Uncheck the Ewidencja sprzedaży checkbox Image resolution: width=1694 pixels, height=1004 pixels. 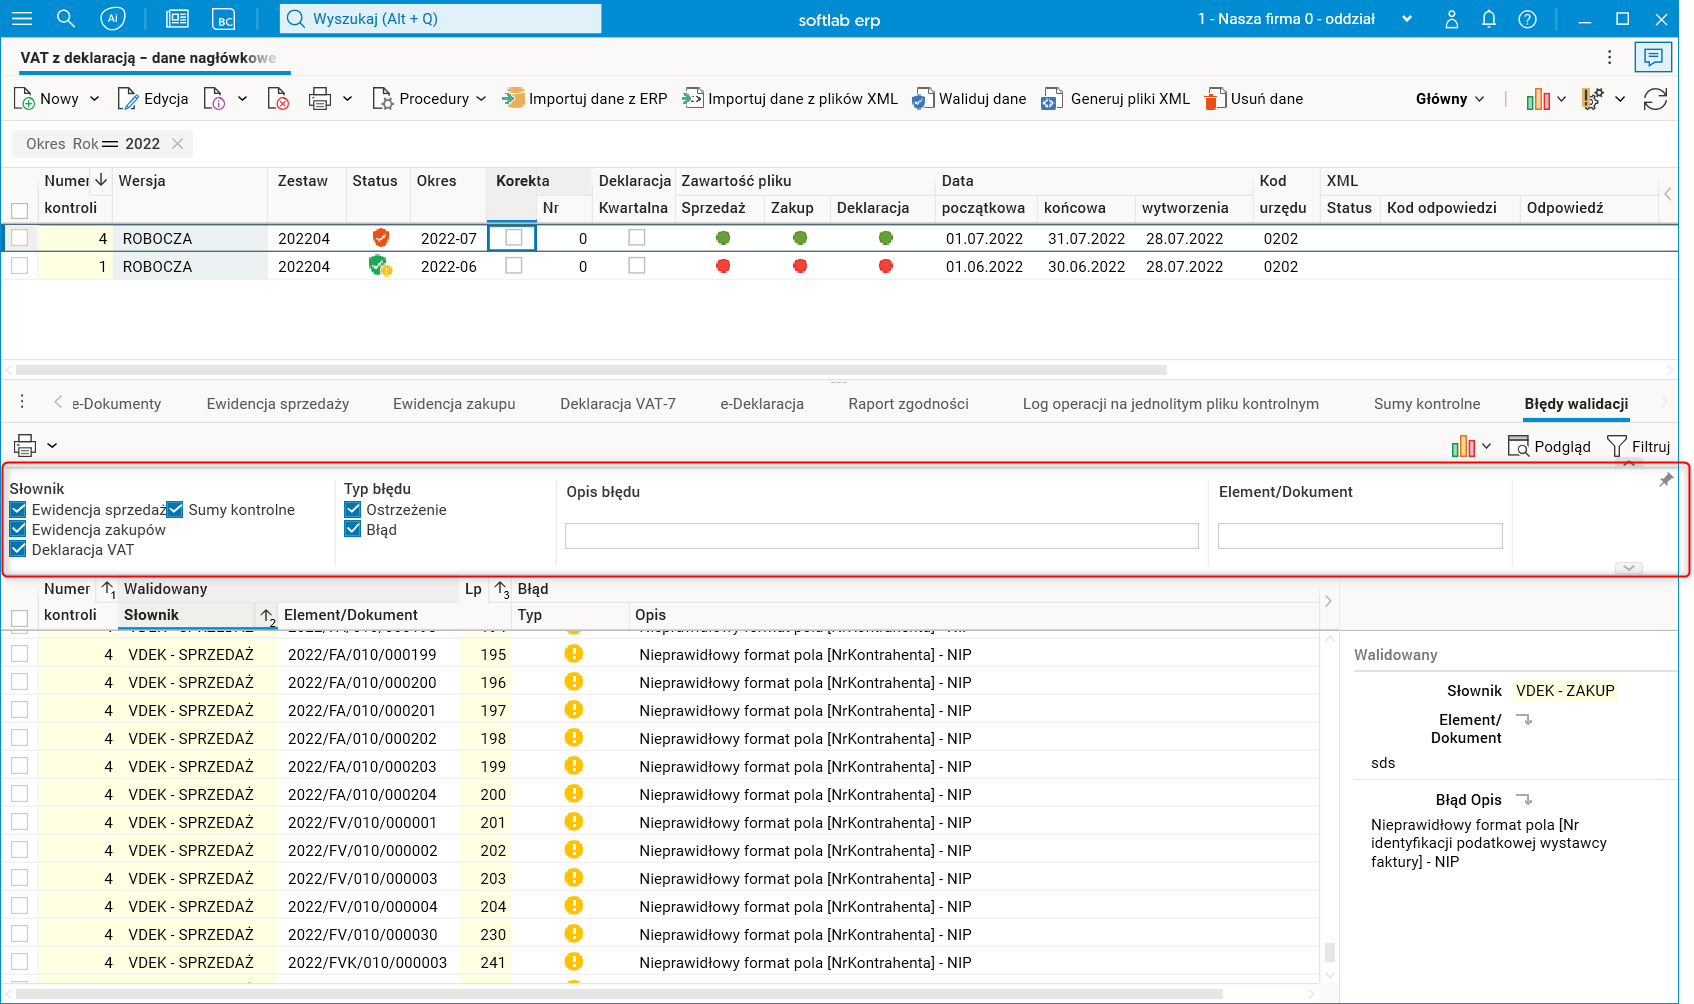click(18, 510)
